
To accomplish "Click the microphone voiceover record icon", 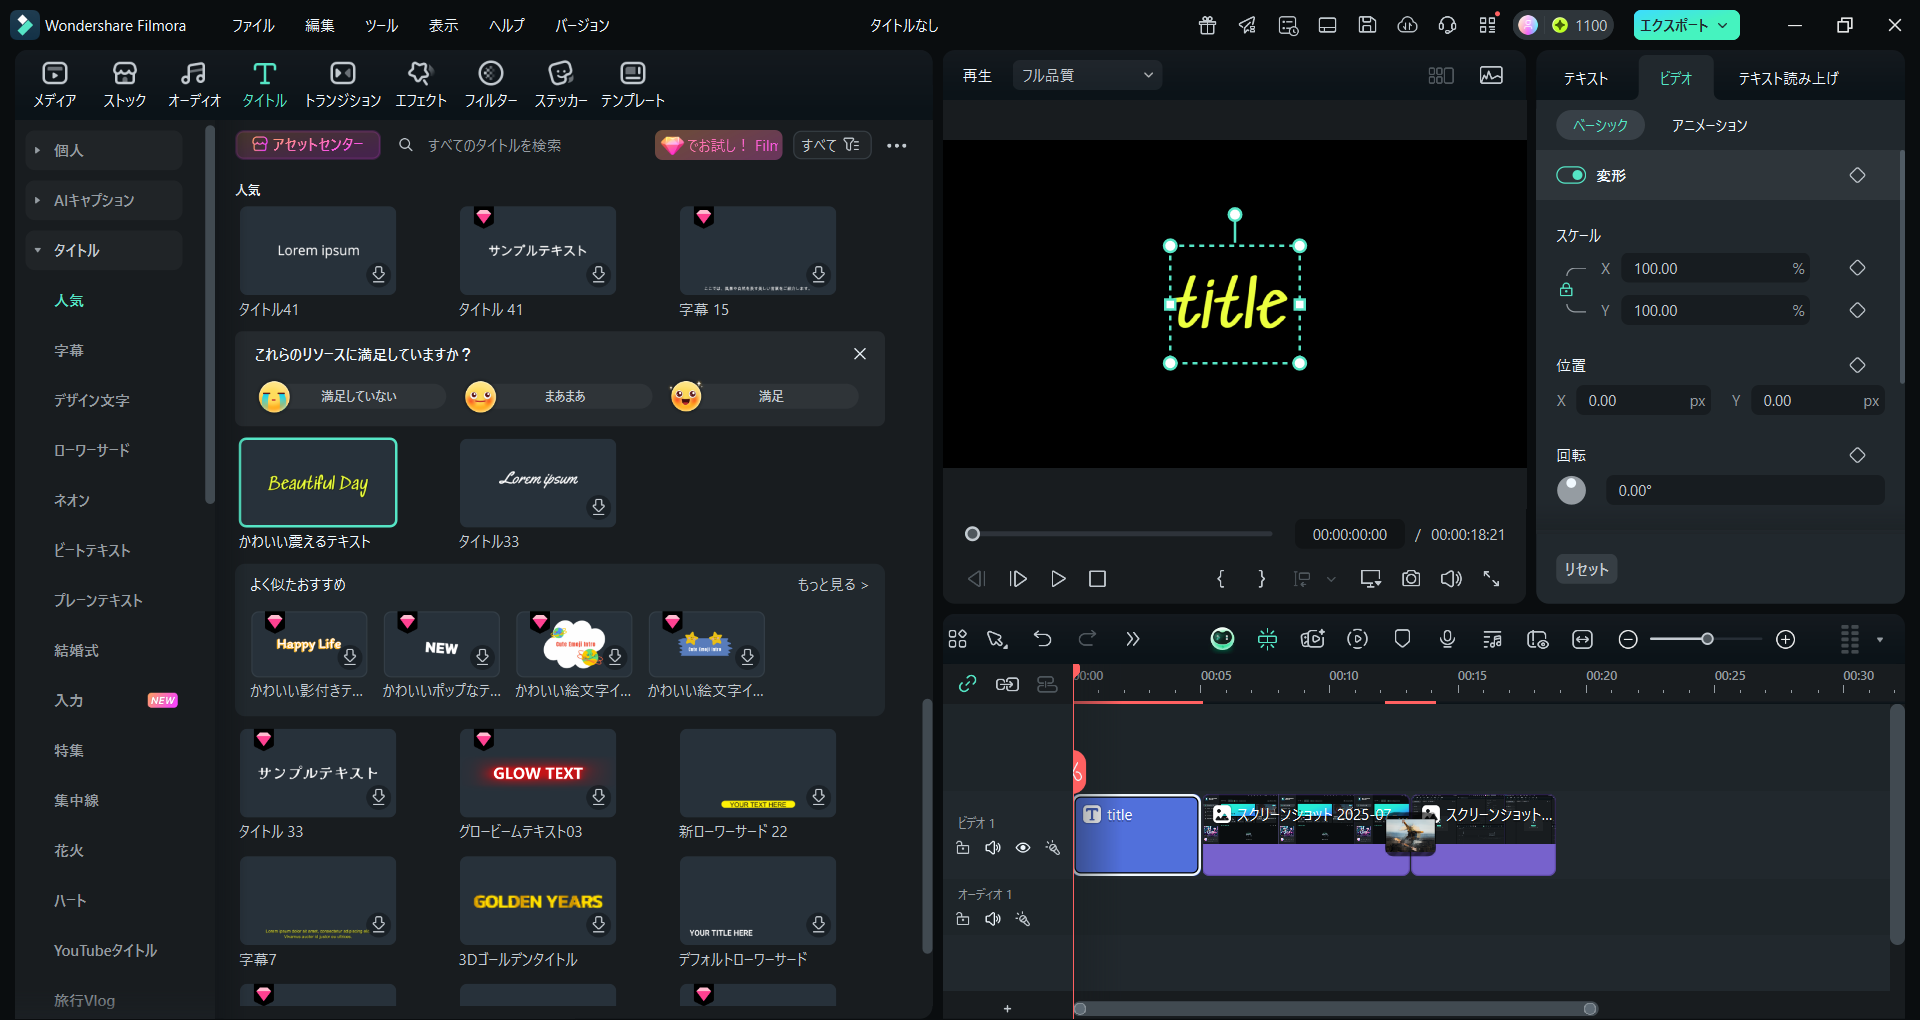I will pos(1447,639).
